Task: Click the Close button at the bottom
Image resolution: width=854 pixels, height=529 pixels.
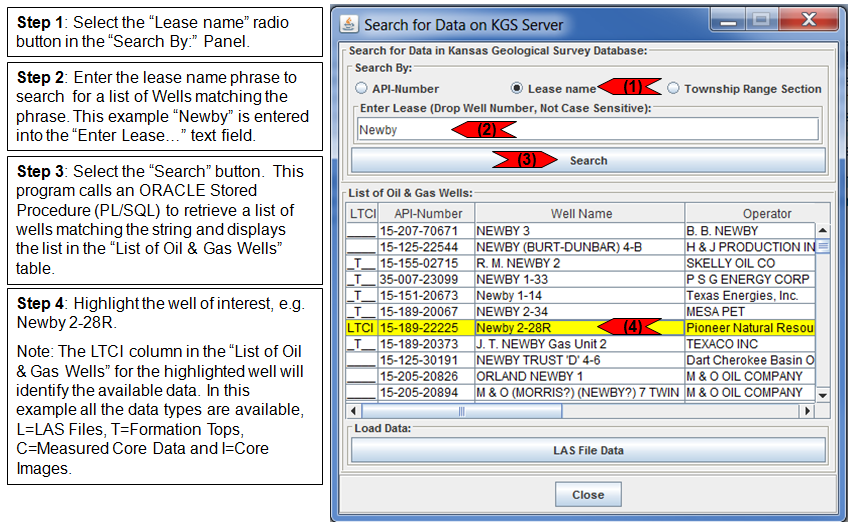Action: [588, 495]
